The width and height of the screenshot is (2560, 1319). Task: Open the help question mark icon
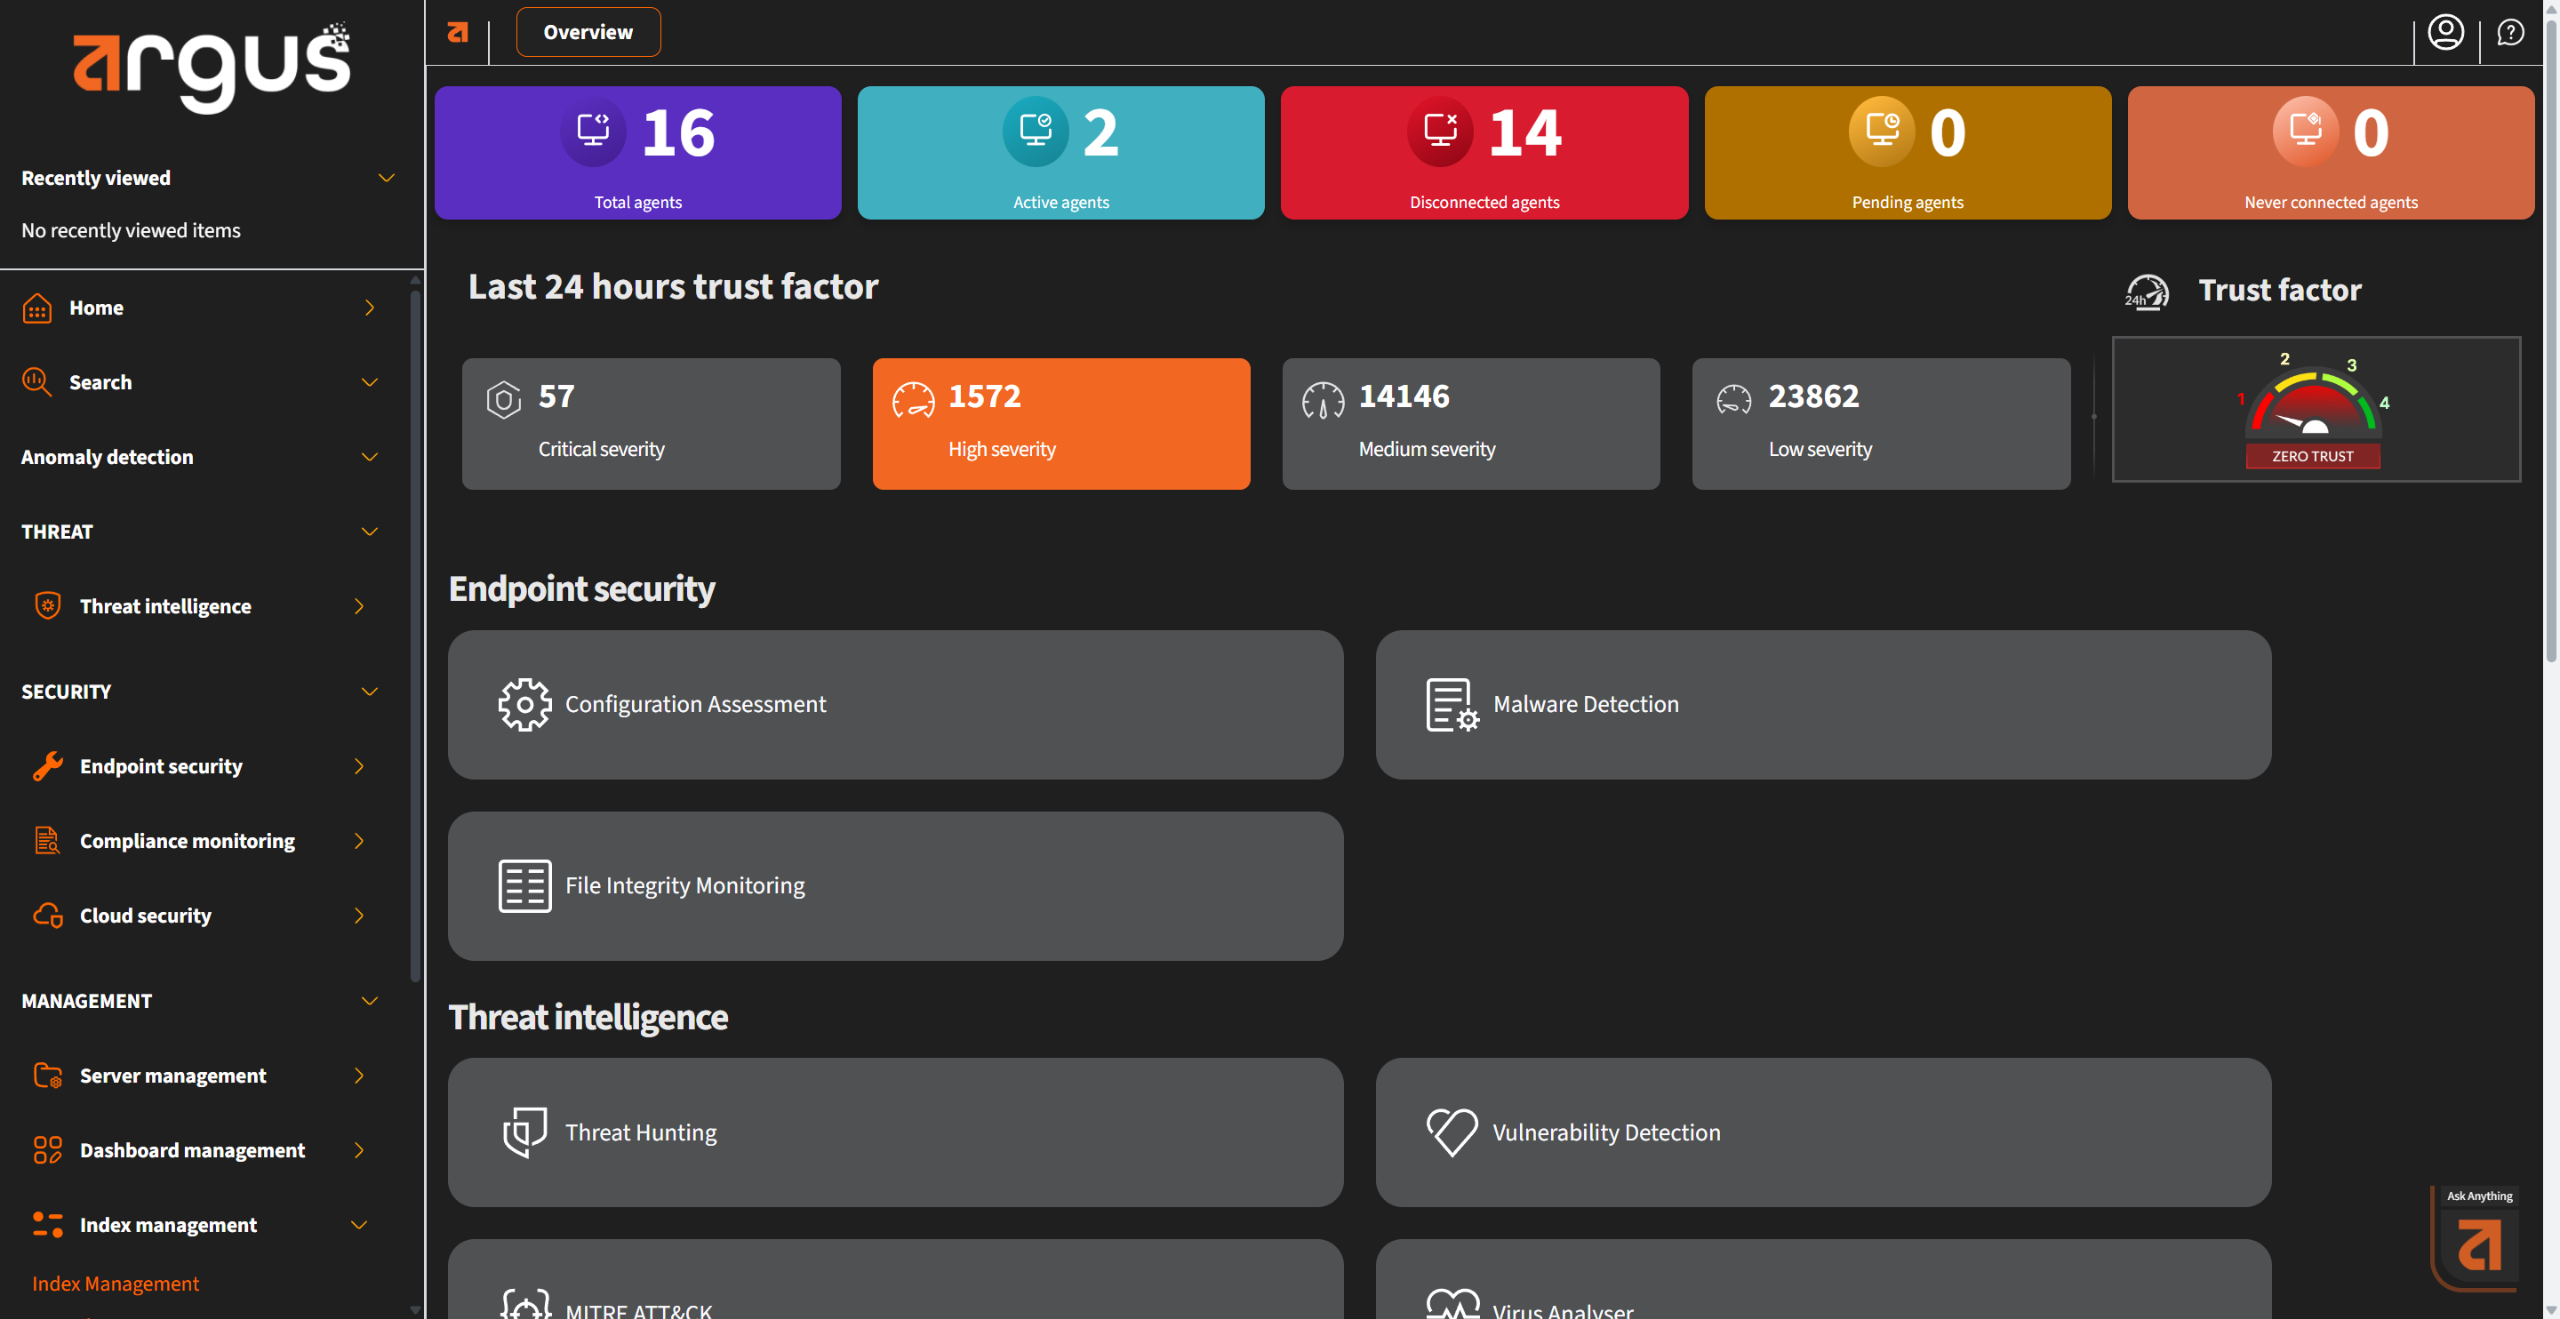click(x=2510, y=33)
